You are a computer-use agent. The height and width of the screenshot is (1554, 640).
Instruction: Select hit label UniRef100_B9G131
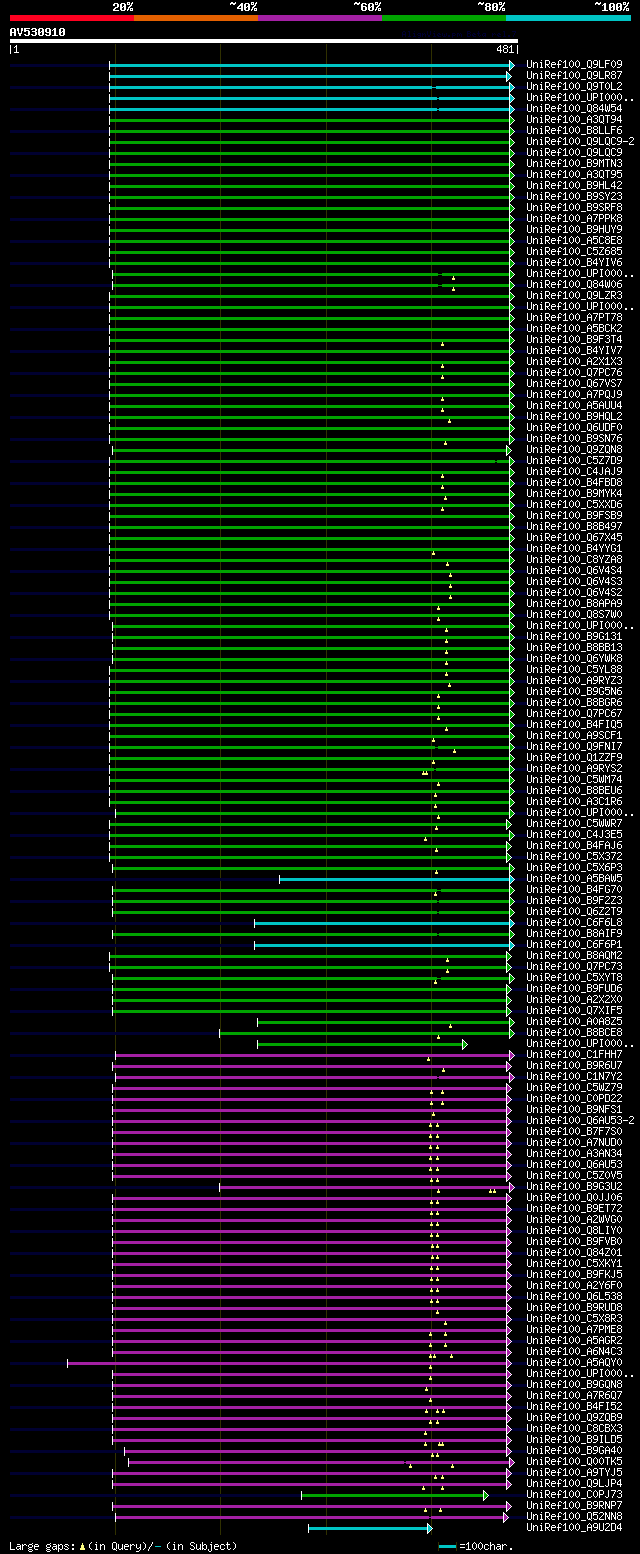tap(574, 636)
